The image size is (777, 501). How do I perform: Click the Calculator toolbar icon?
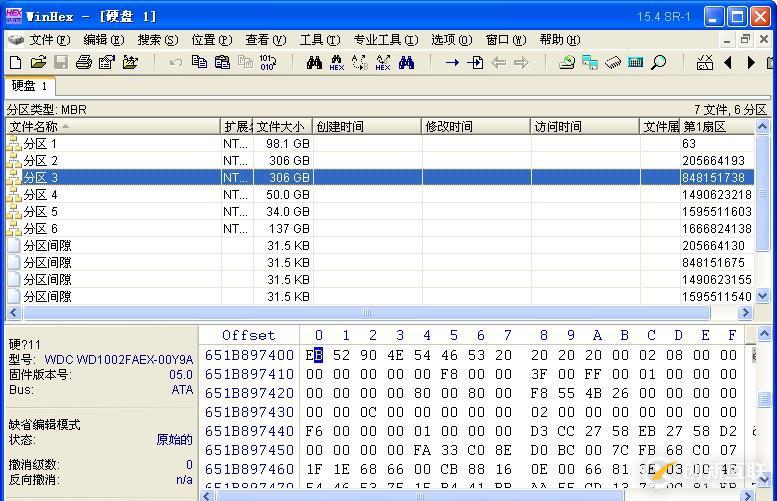pyautogui.click(x=636, y=62)
